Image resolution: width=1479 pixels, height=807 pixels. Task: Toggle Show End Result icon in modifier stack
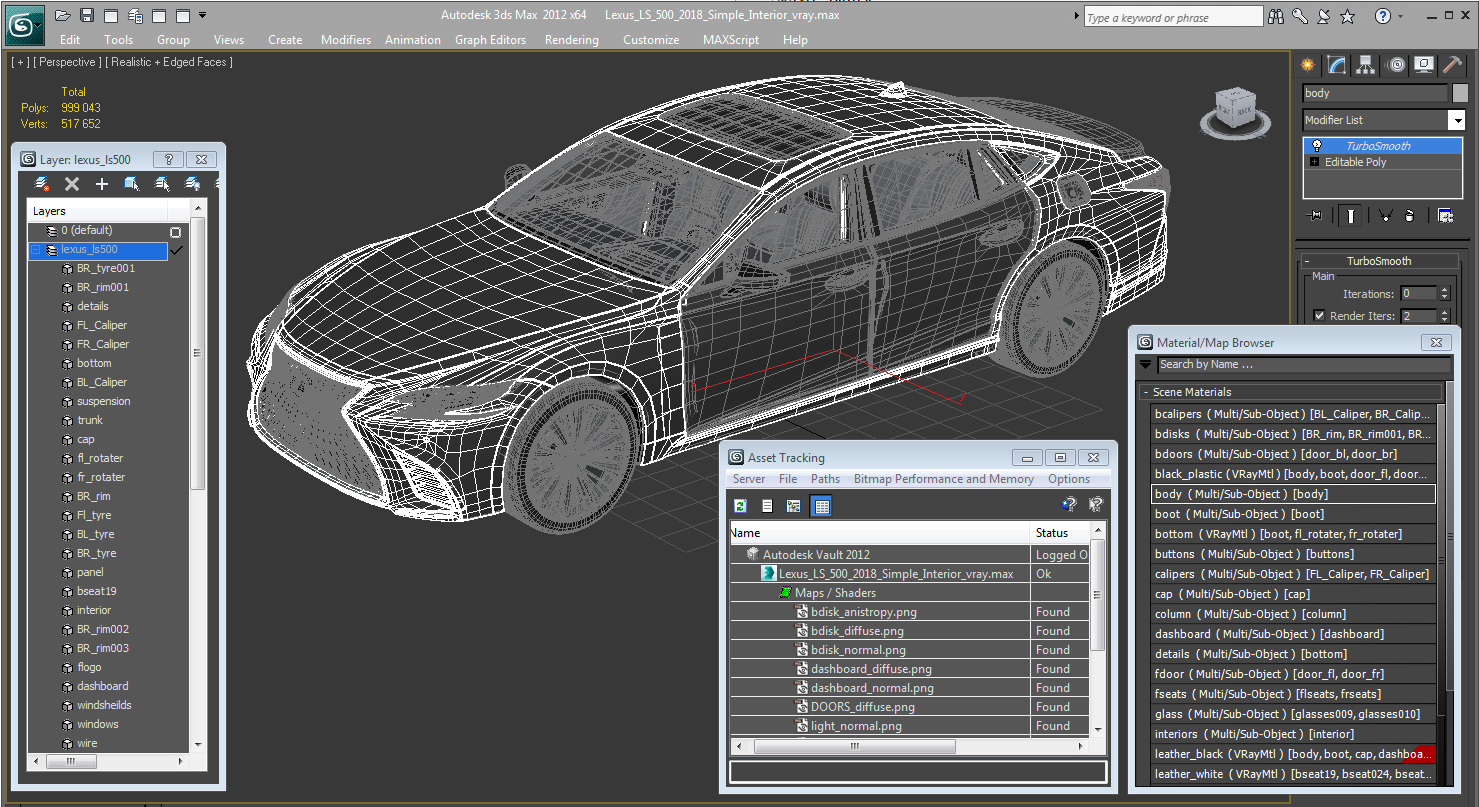[x=1351, y=215]
